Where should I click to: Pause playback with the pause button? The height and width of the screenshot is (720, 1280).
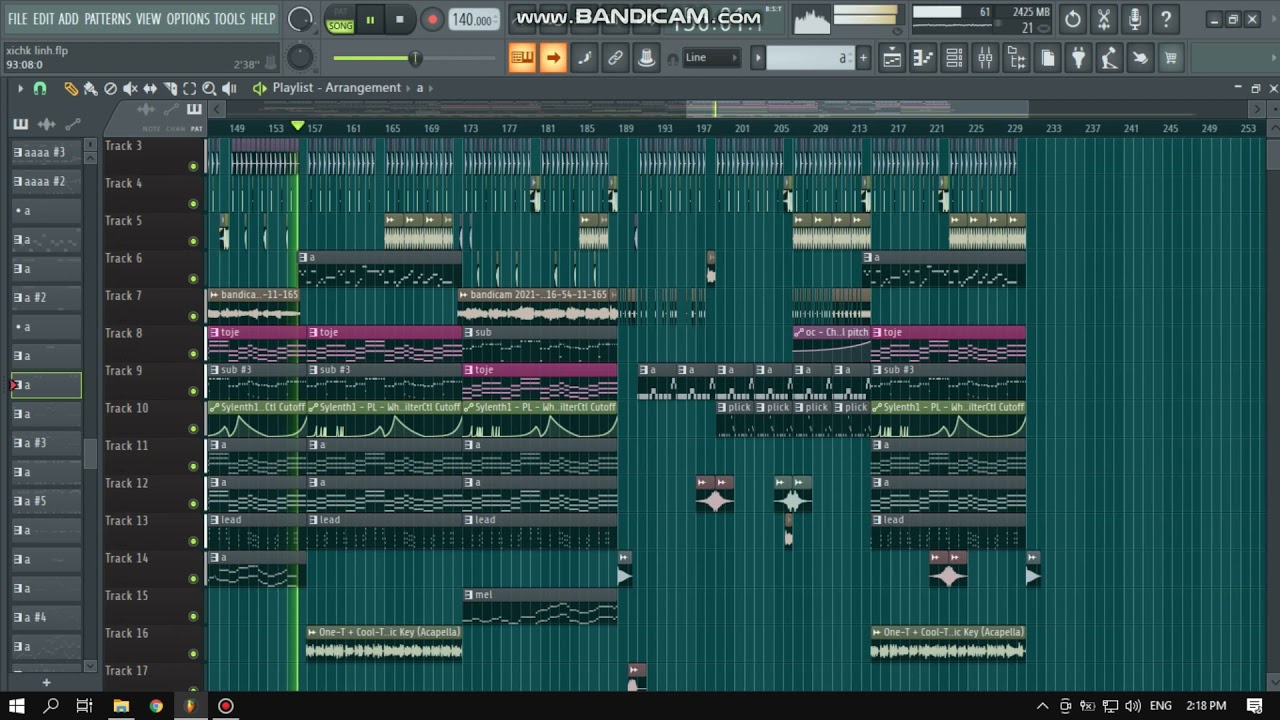[x=370, y=19]
